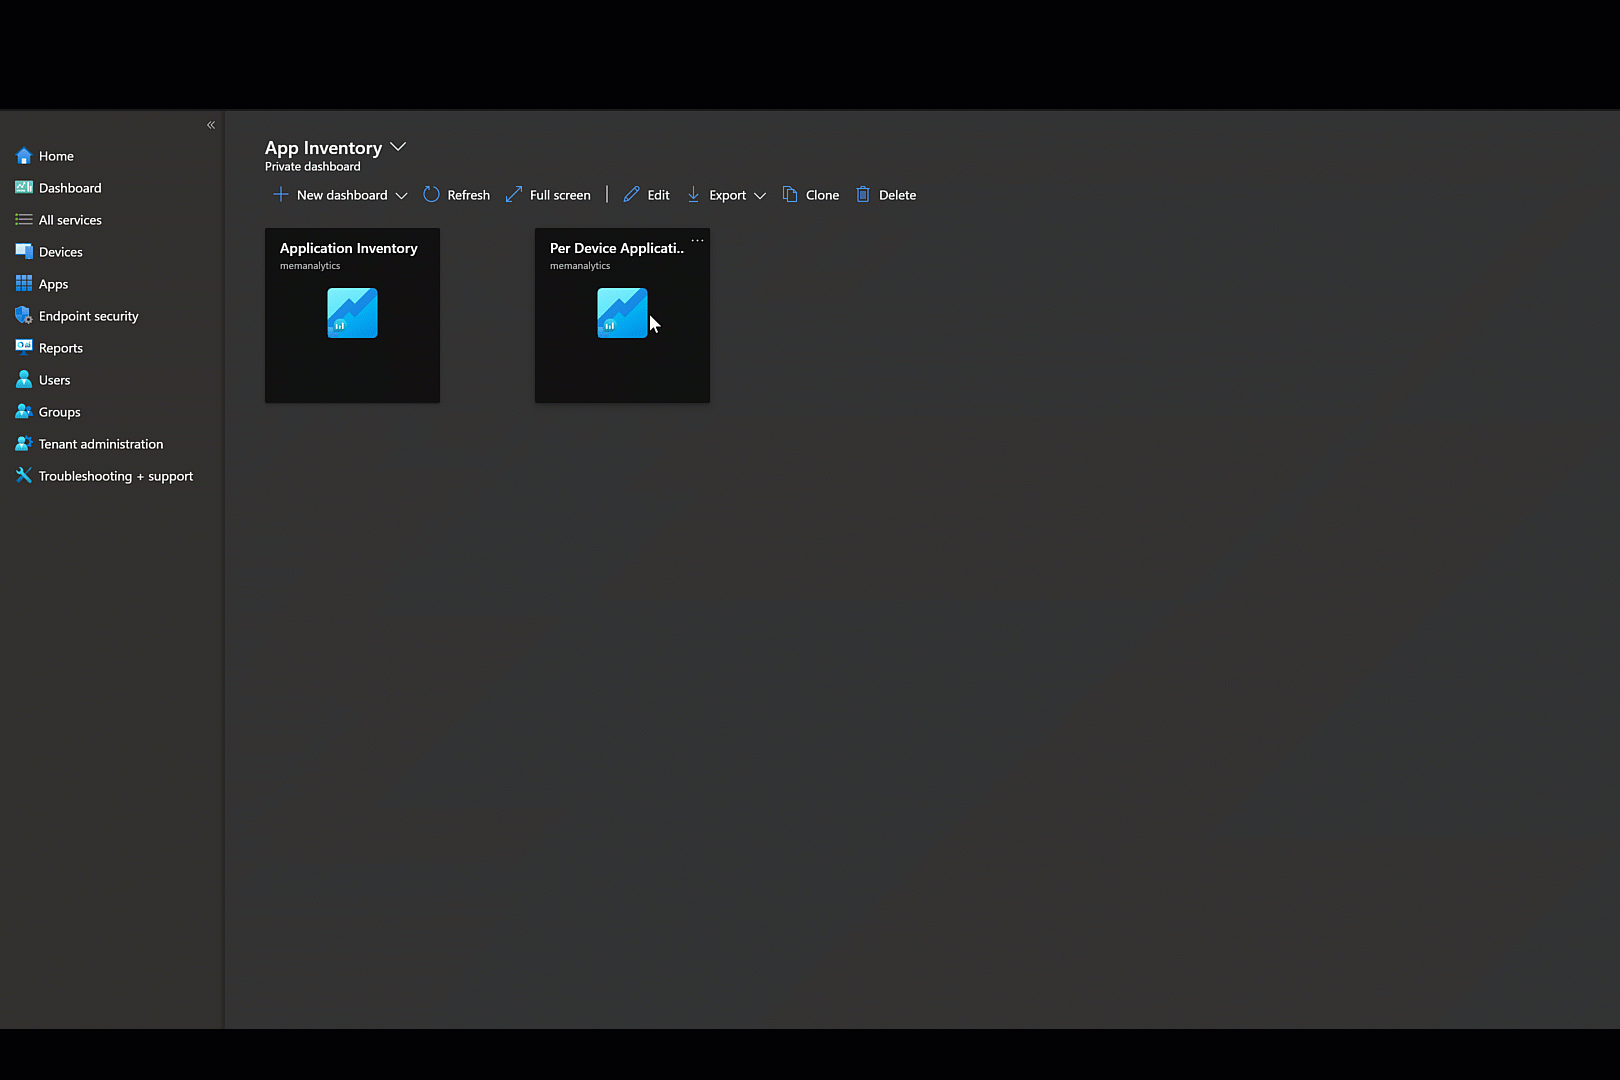The height and width of the screenshot is (1080, 1620).
Task: Open the Export dropdown menu
Action: click(727, 195)
